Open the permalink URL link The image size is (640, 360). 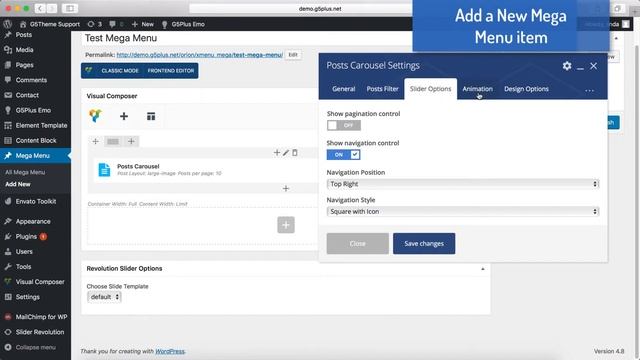tap(200, 55)
